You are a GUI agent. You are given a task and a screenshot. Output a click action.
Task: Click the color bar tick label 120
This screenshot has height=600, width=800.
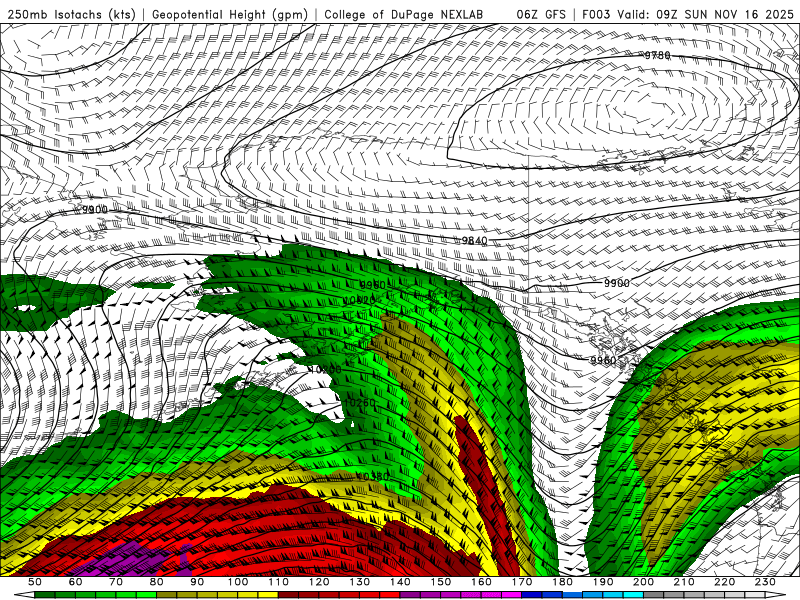(x=319, y=582)
